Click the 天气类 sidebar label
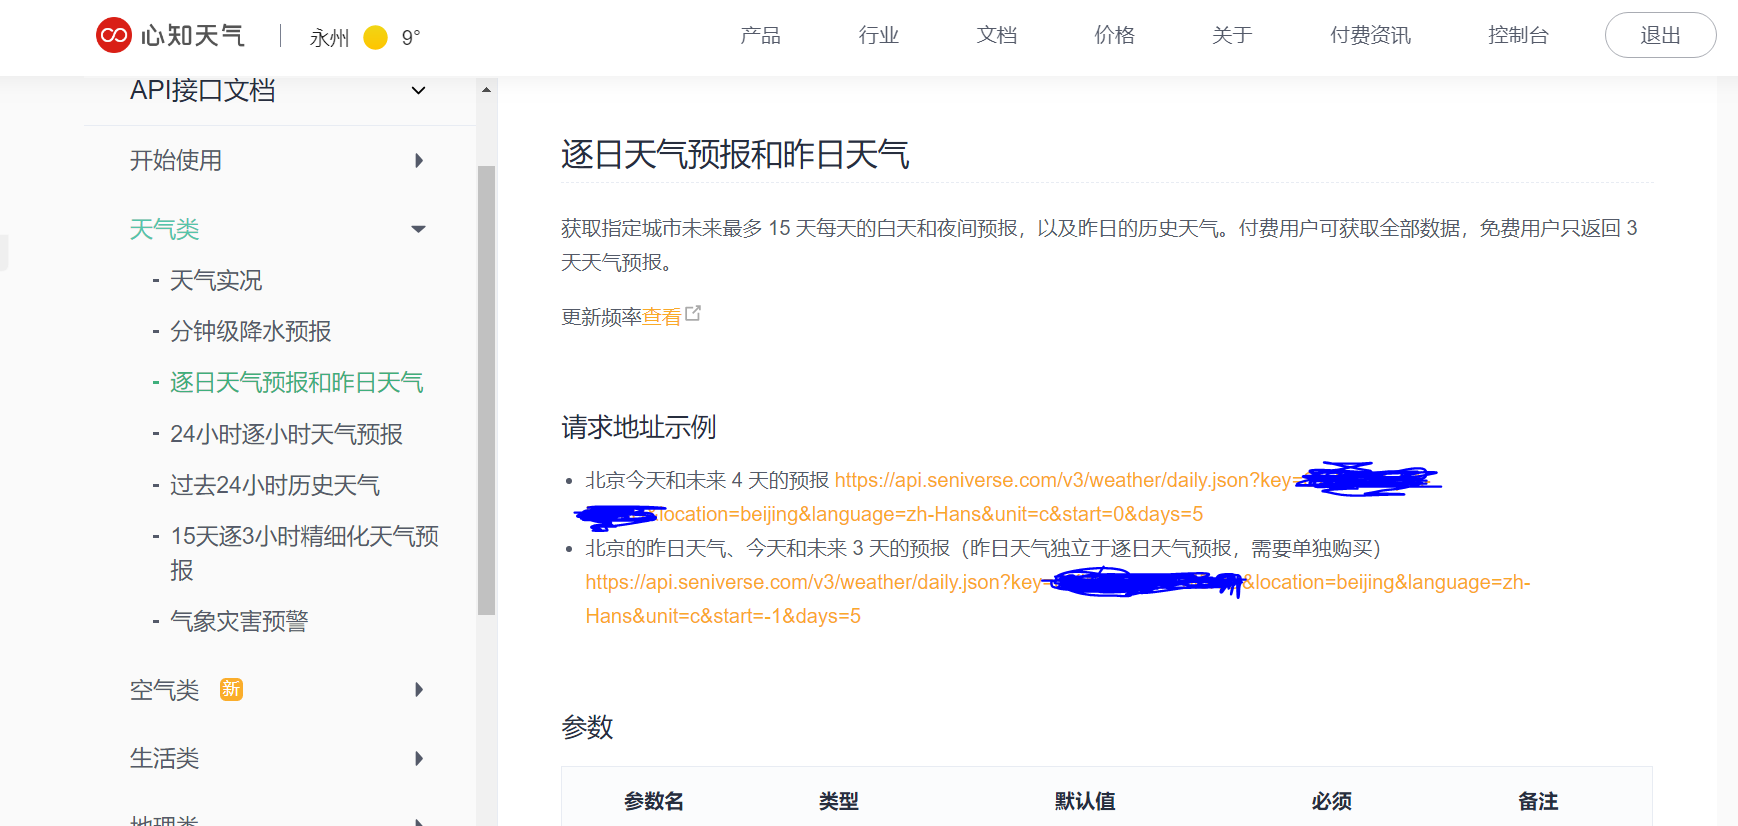The width and height of the screenshot is (1738, 826). [165, 229]
